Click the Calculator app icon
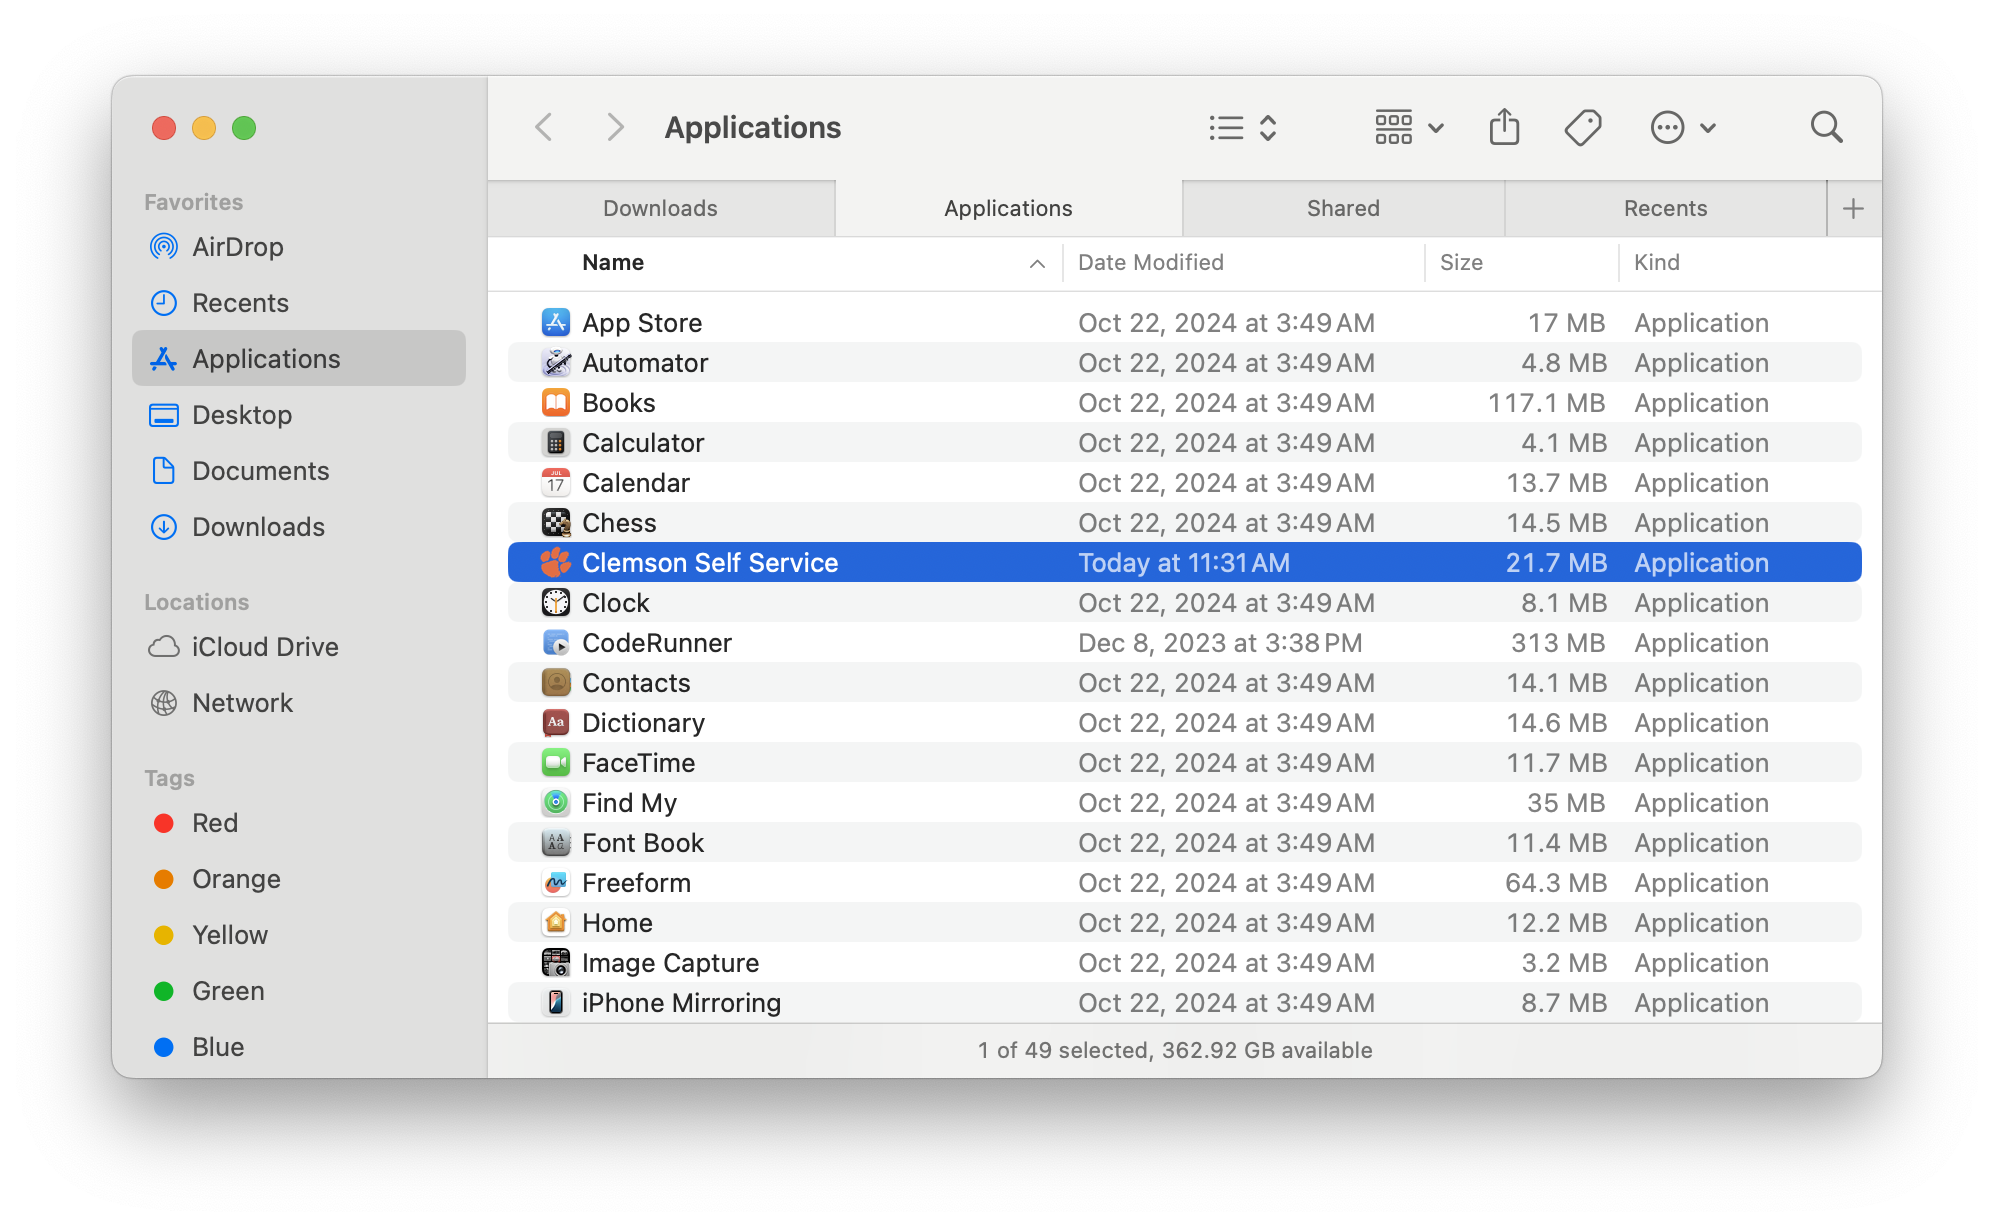 pyautogui.click(x=556, y=442)
